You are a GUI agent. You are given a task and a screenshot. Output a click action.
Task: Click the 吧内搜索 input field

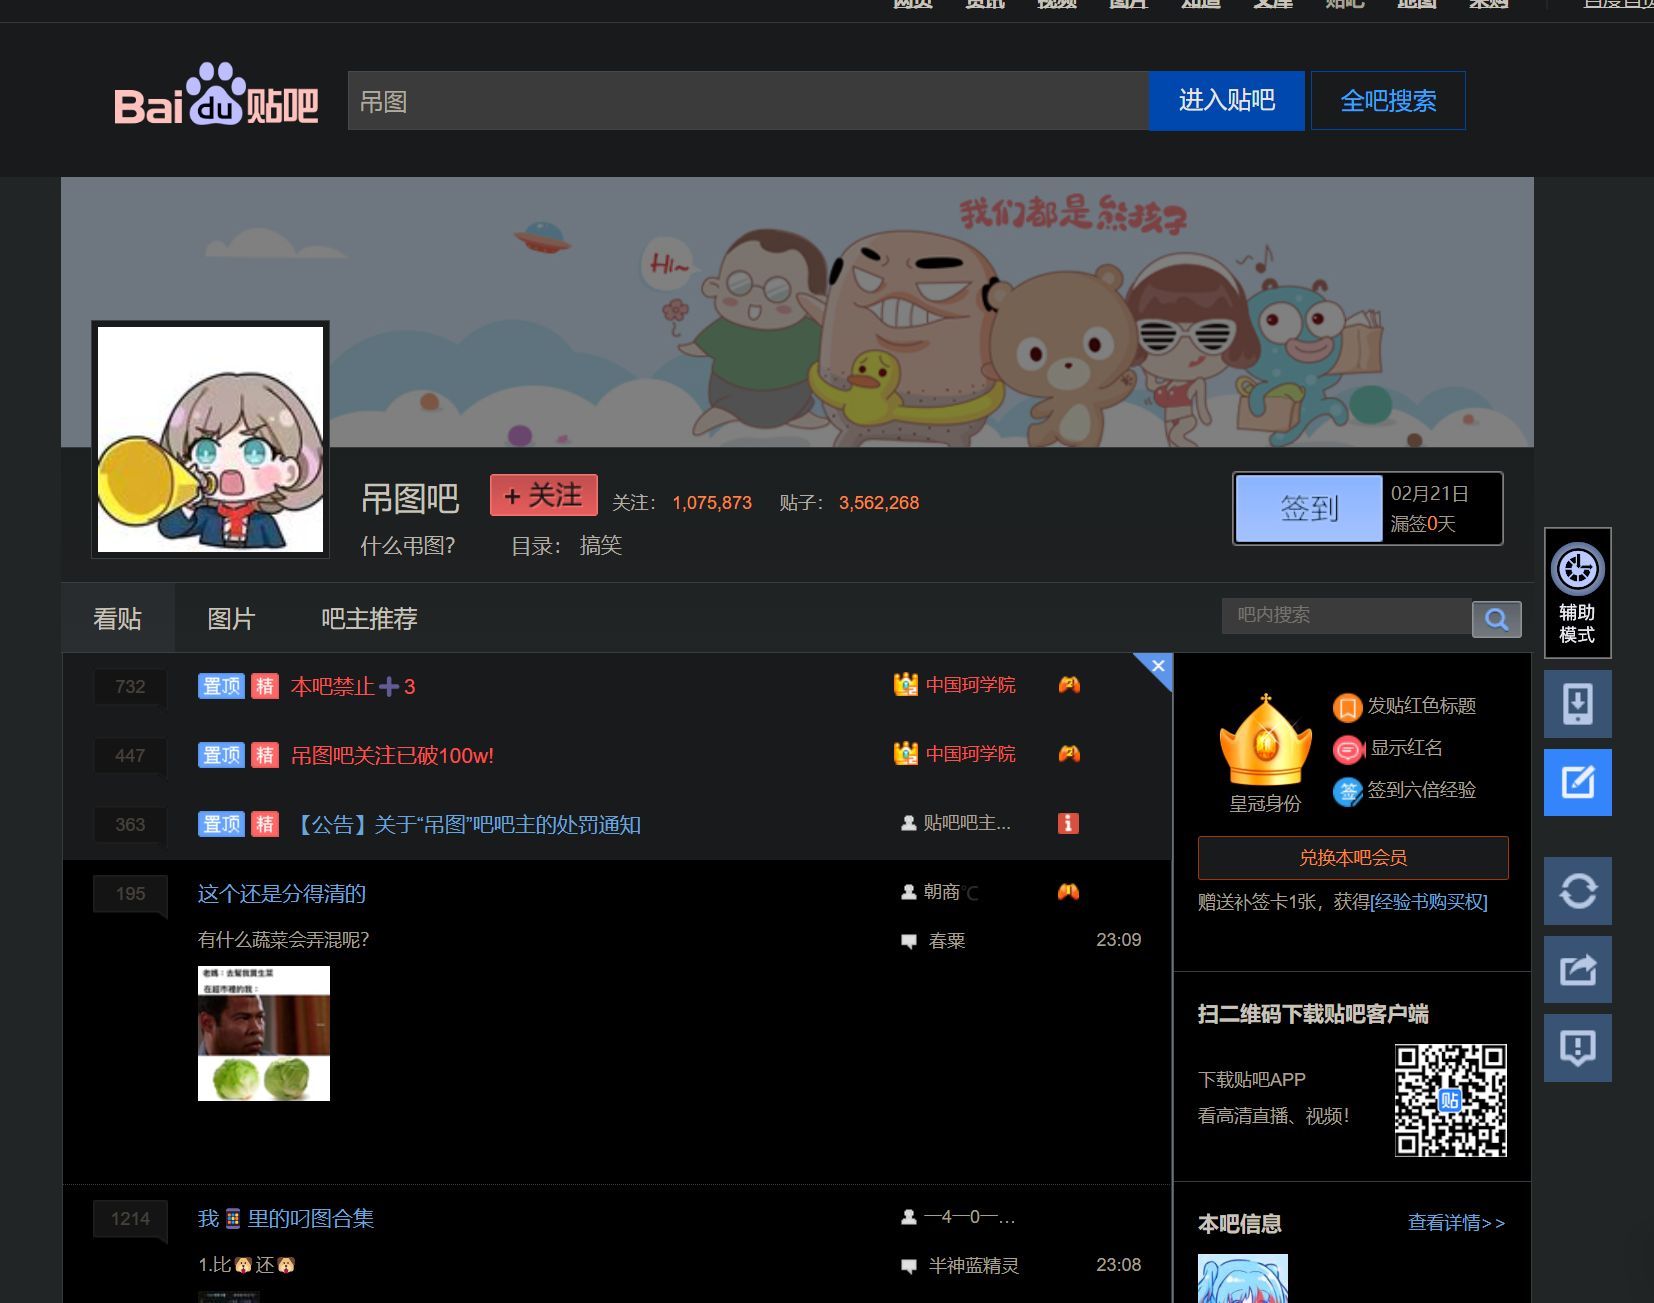tap(1345, 615)
